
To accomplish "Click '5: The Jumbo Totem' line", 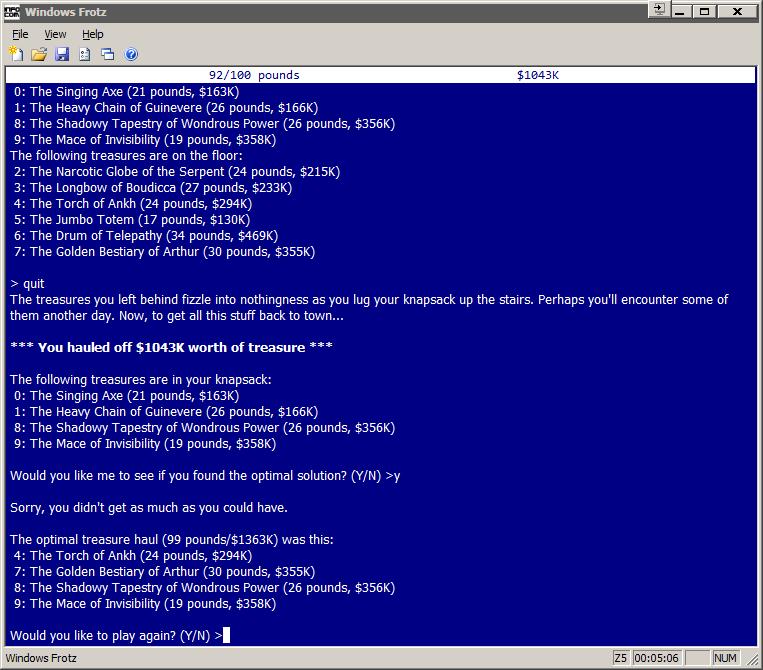I will (132, 220).
